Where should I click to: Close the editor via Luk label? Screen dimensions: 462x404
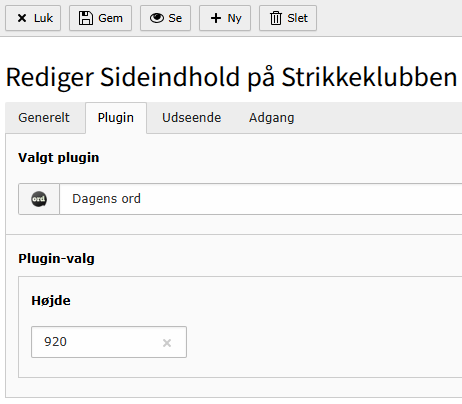point(43,18)
